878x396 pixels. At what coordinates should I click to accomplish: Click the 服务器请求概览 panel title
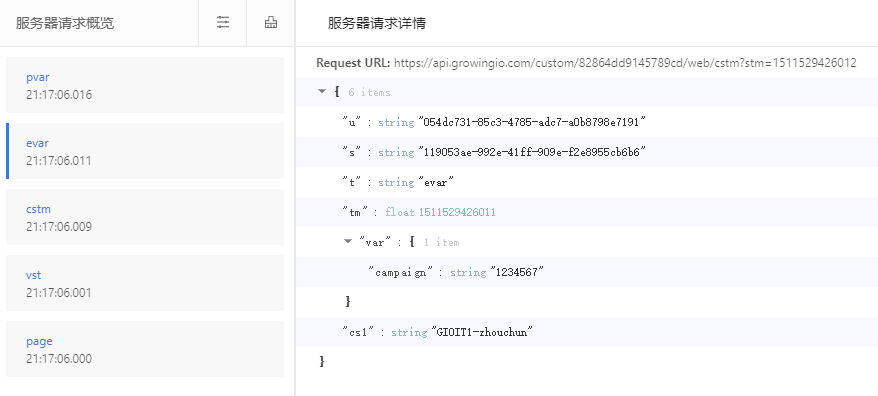(65, 23)
